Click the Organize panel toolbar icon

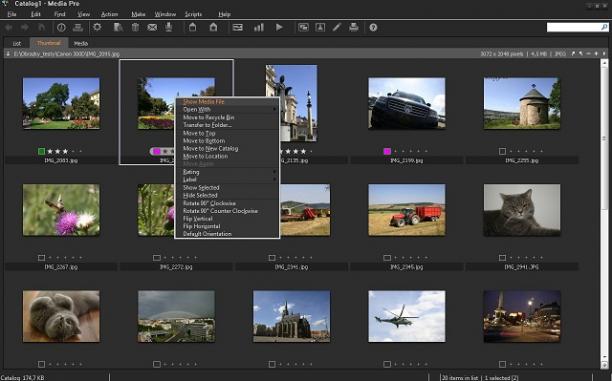tap(78, 27)
